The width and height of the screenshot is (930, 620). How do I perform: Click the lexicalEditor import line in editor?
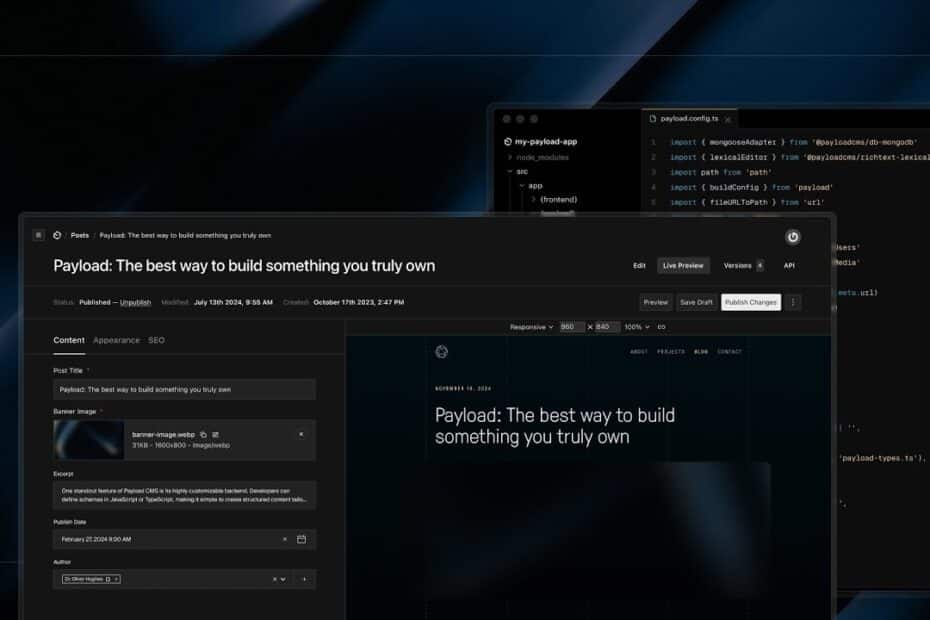[x=800, y=157]
